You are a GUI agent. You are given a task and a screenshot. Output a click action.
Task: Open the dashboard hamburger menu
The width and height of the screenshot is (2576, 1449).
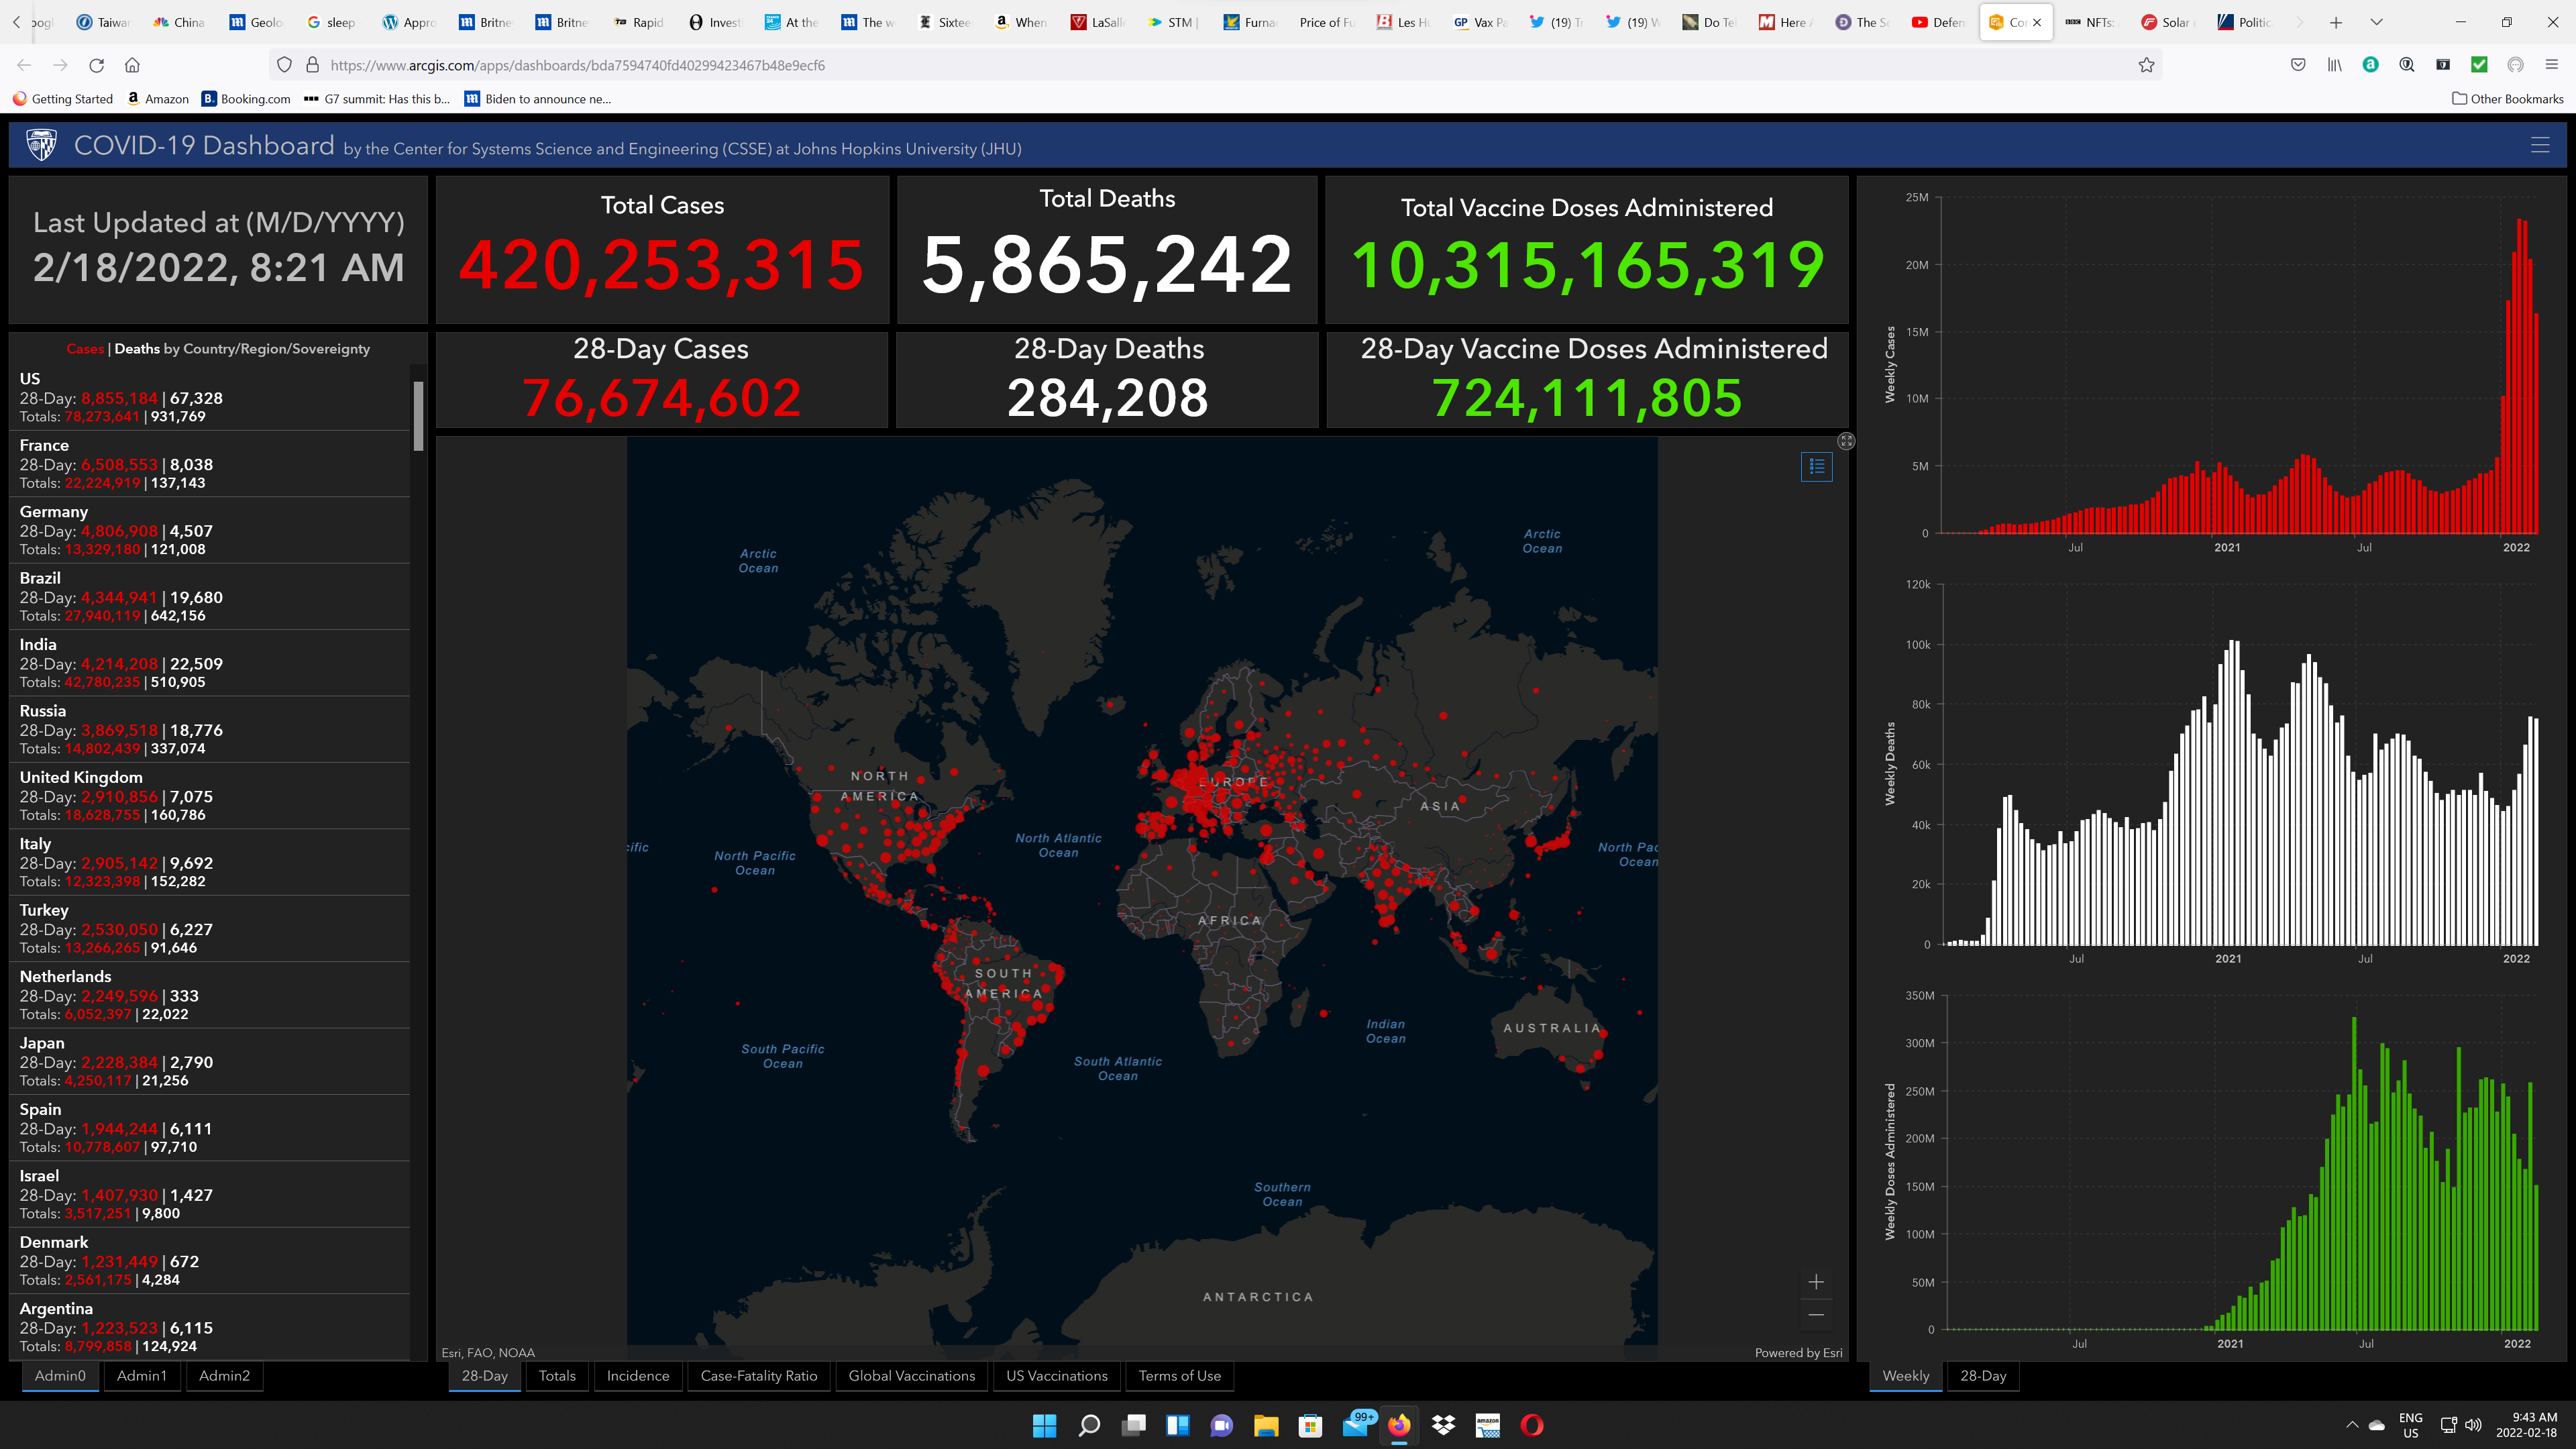coord(2539,145)
